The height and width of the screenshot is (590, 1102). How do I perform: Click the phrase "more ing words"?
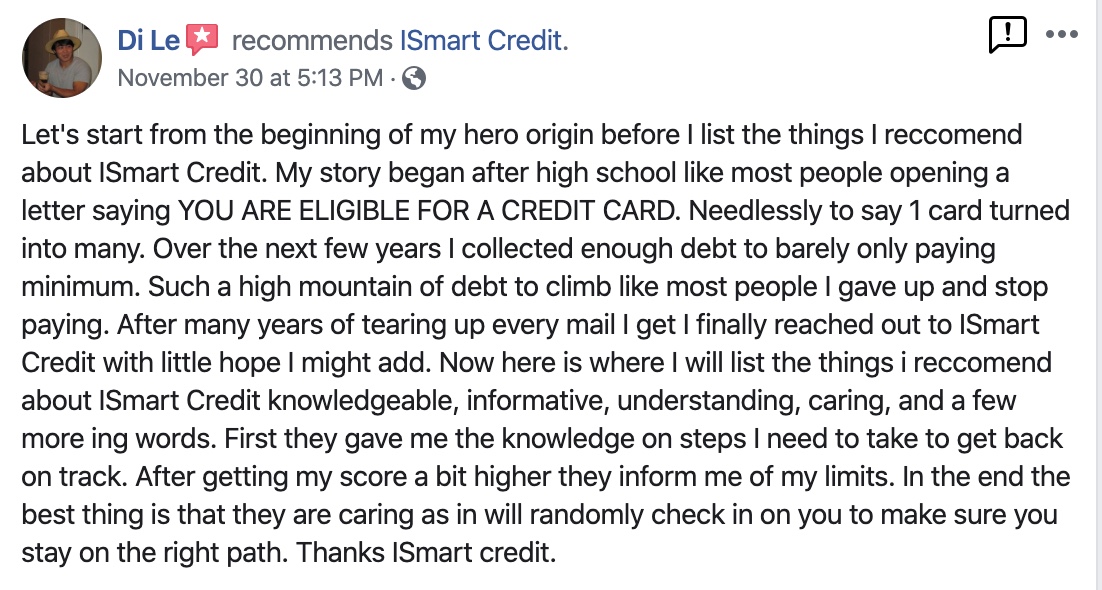pos(109,438)
